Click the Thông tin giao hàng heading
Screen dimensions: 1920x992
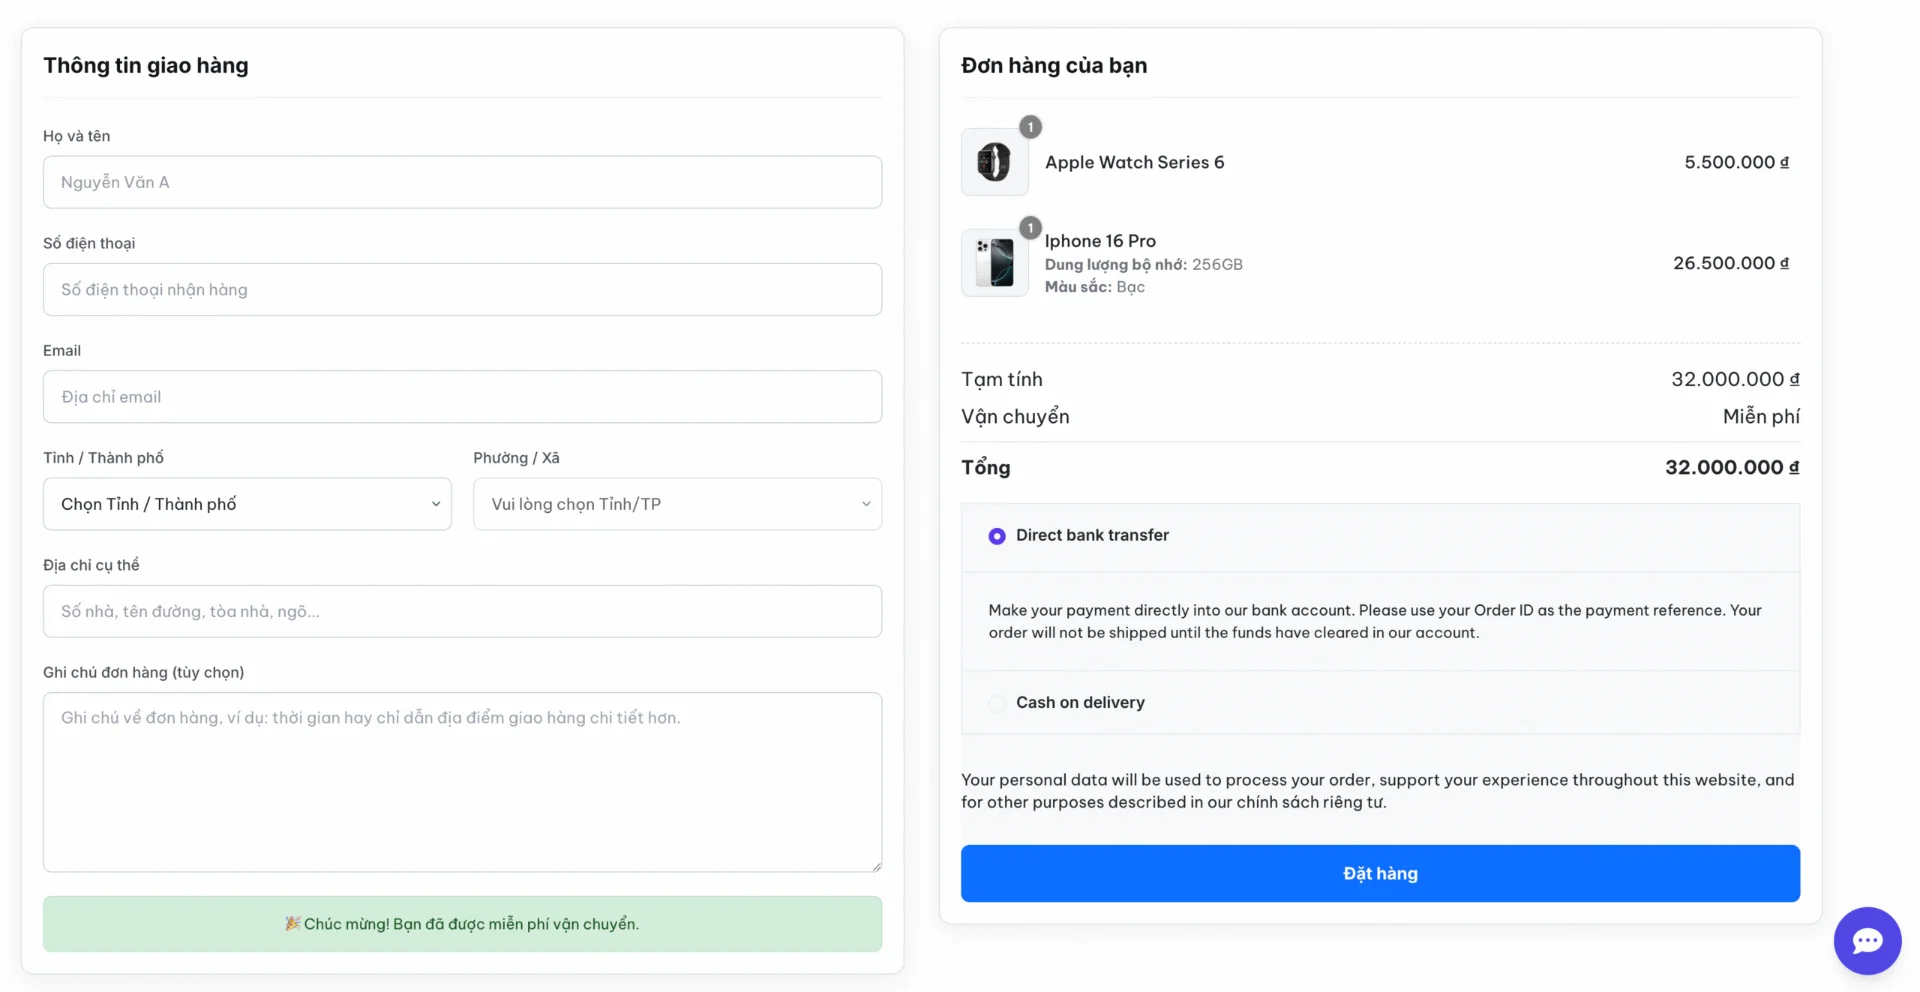pos(145,65)
